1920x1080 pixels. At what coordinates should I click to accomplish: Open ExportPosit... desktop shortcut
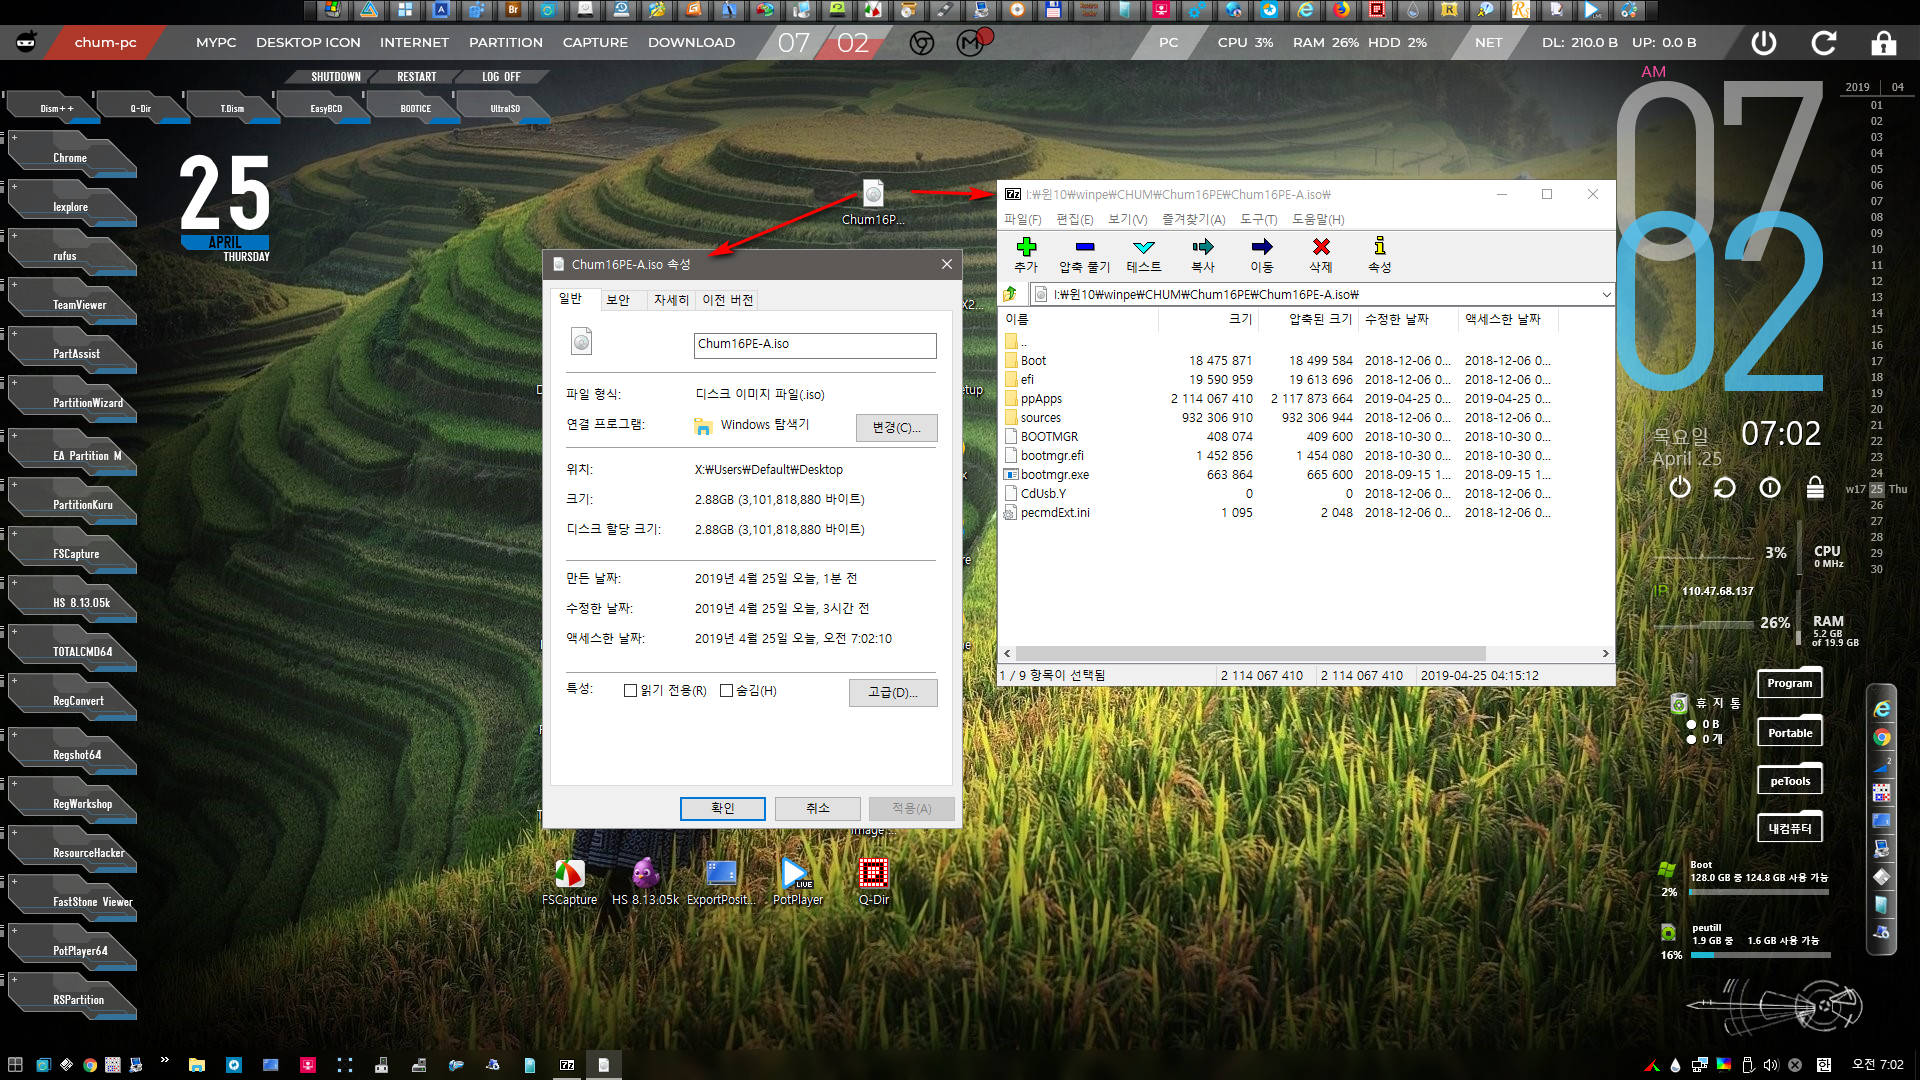pos(721,882)
